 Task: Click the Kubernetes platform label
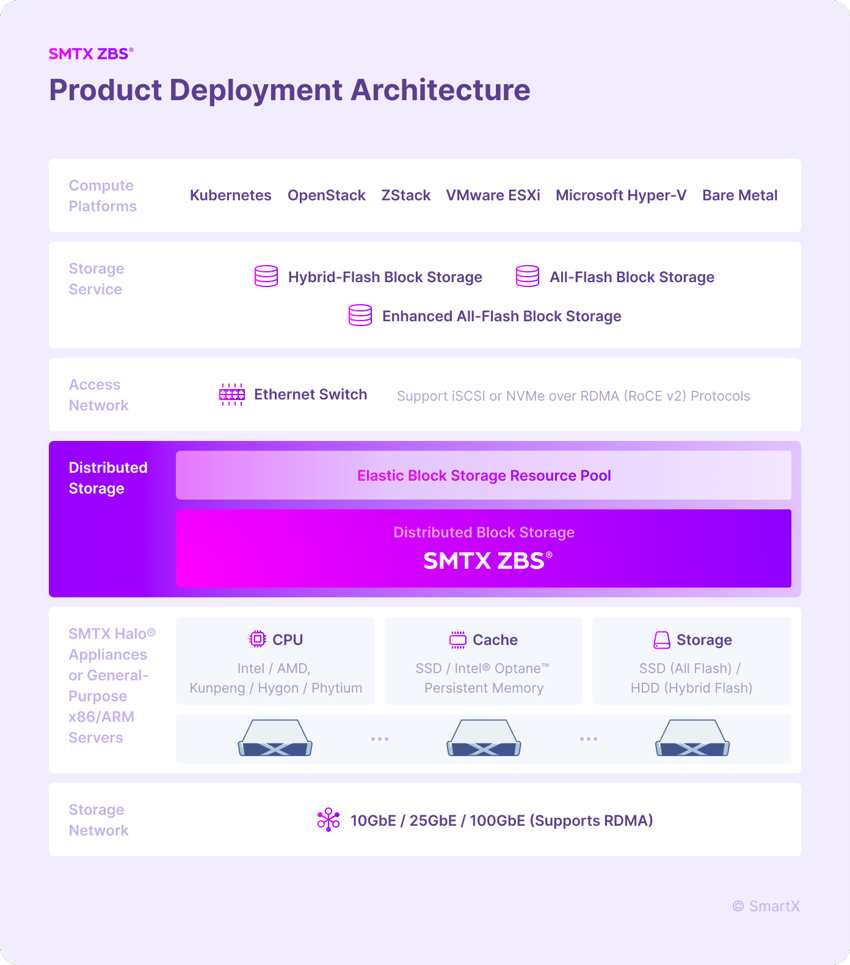(x=230, y=195)
